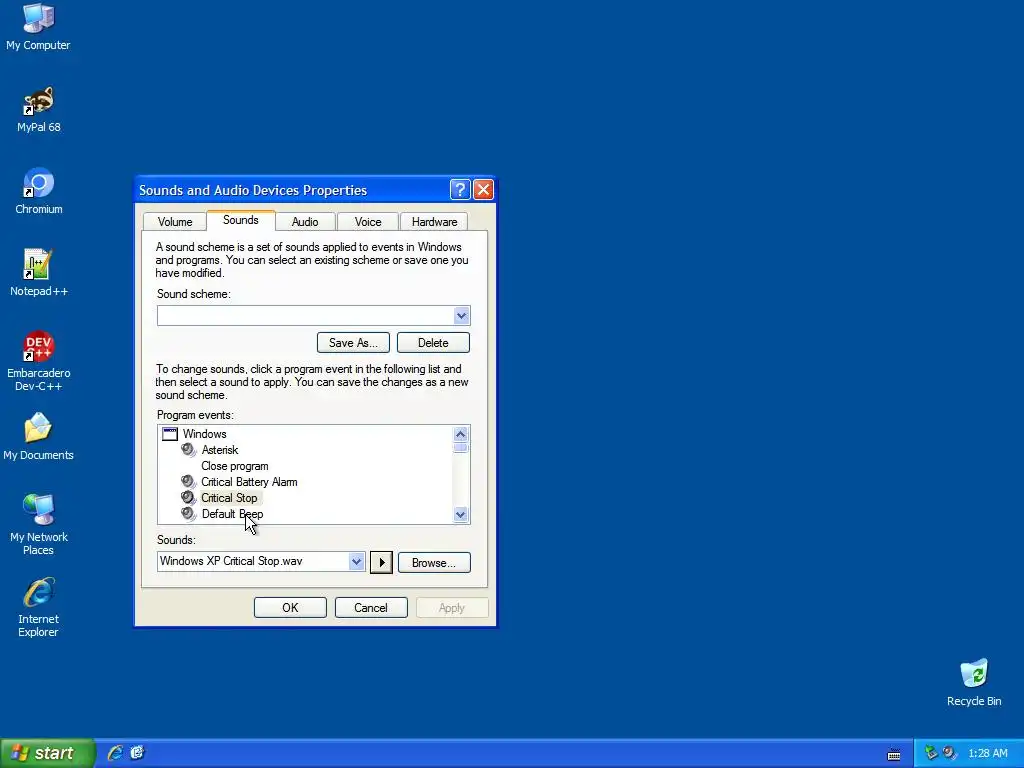Close the Sounds and Audio Devices dialog
The width and height of the screenshot is (1024, 768).
point(483,190)
